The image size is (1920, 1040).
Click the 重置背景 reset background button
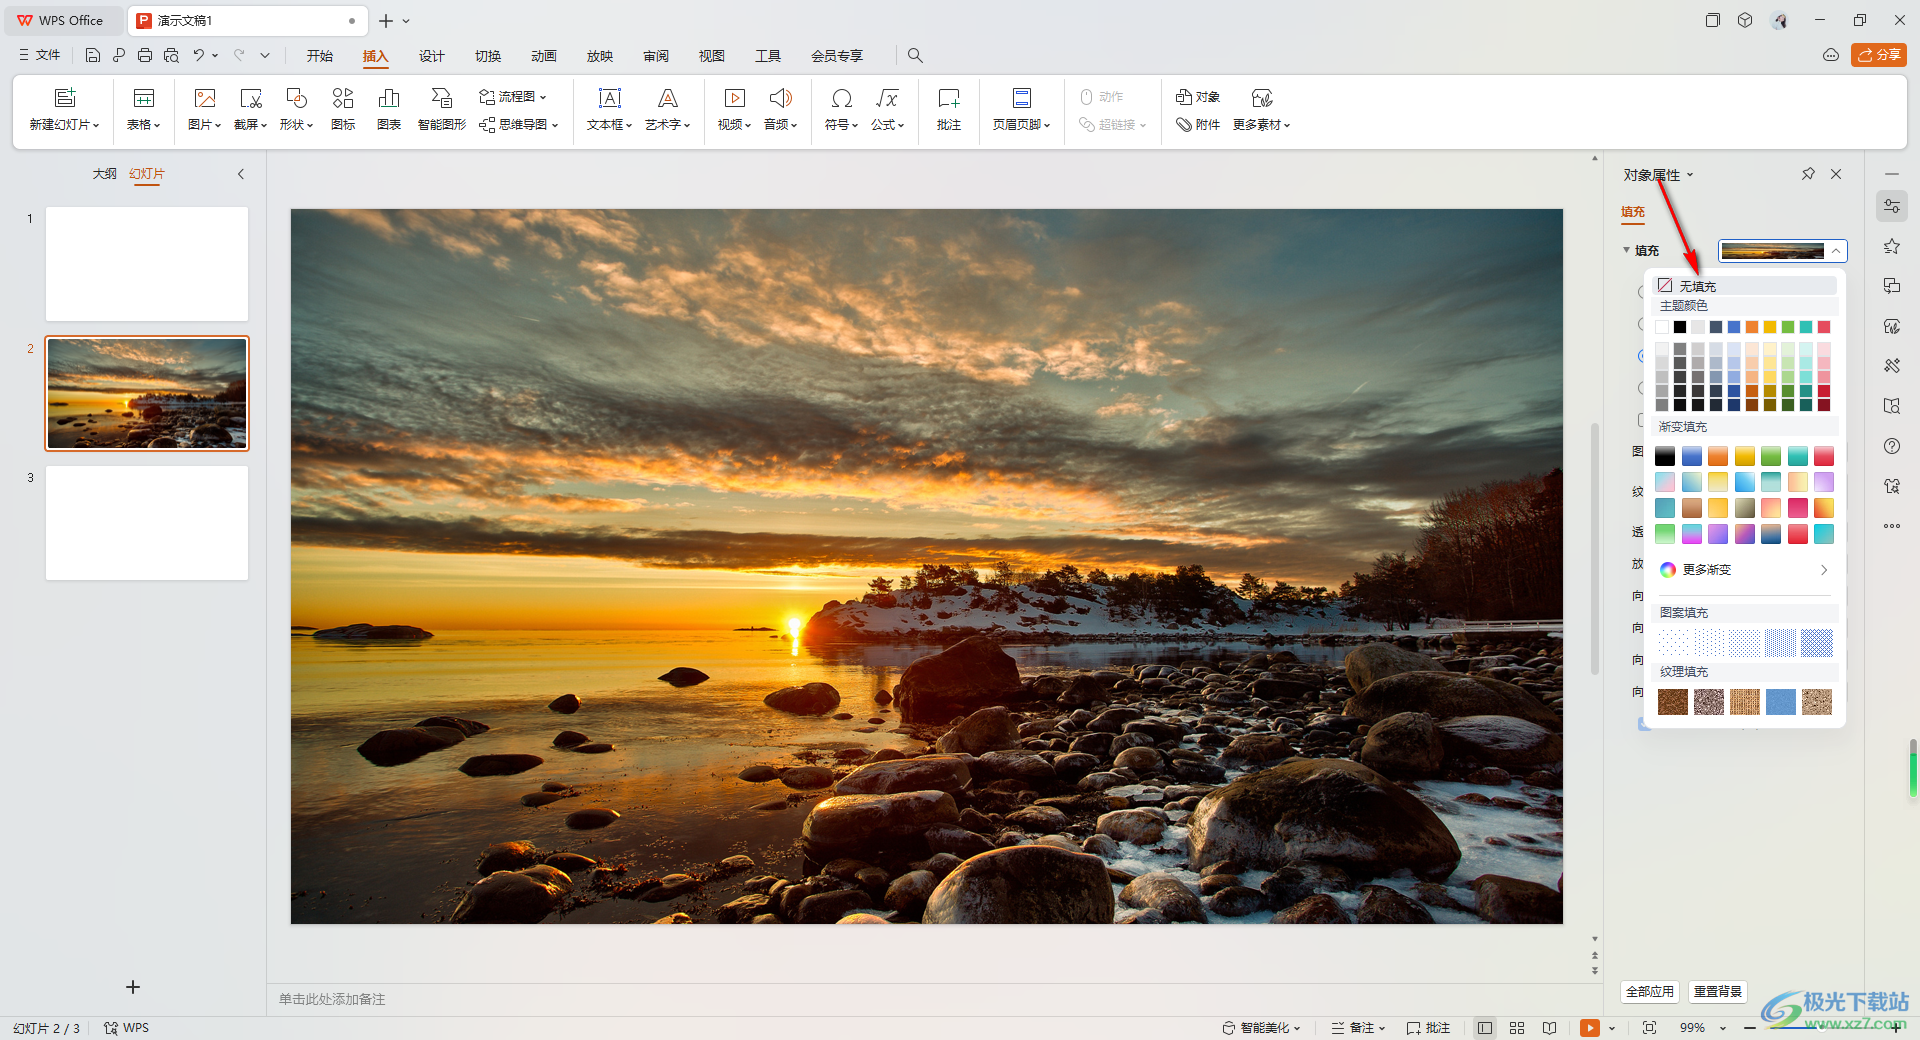[x=1718, y=991]
